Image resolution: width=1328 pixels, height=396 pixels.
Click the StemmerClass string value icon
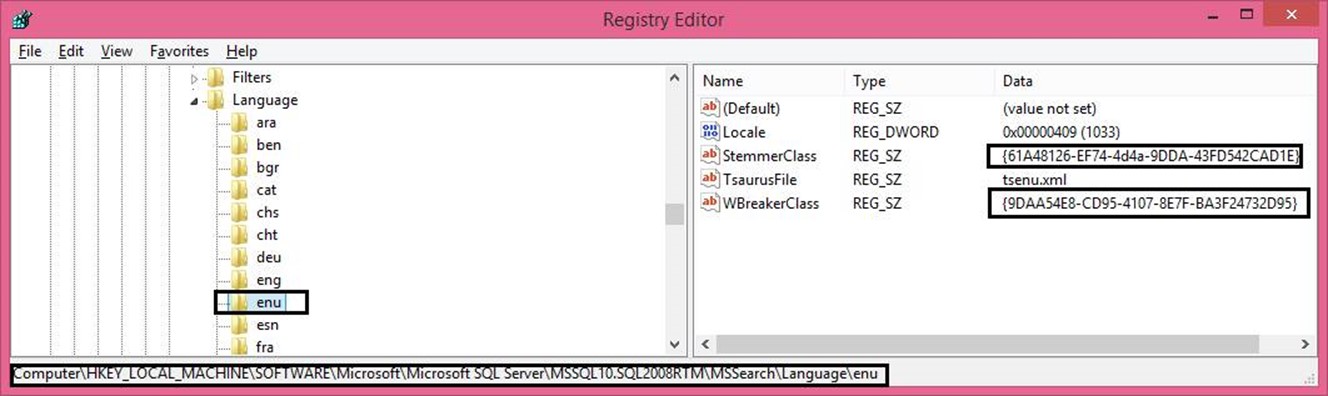(x=710, y=156)
